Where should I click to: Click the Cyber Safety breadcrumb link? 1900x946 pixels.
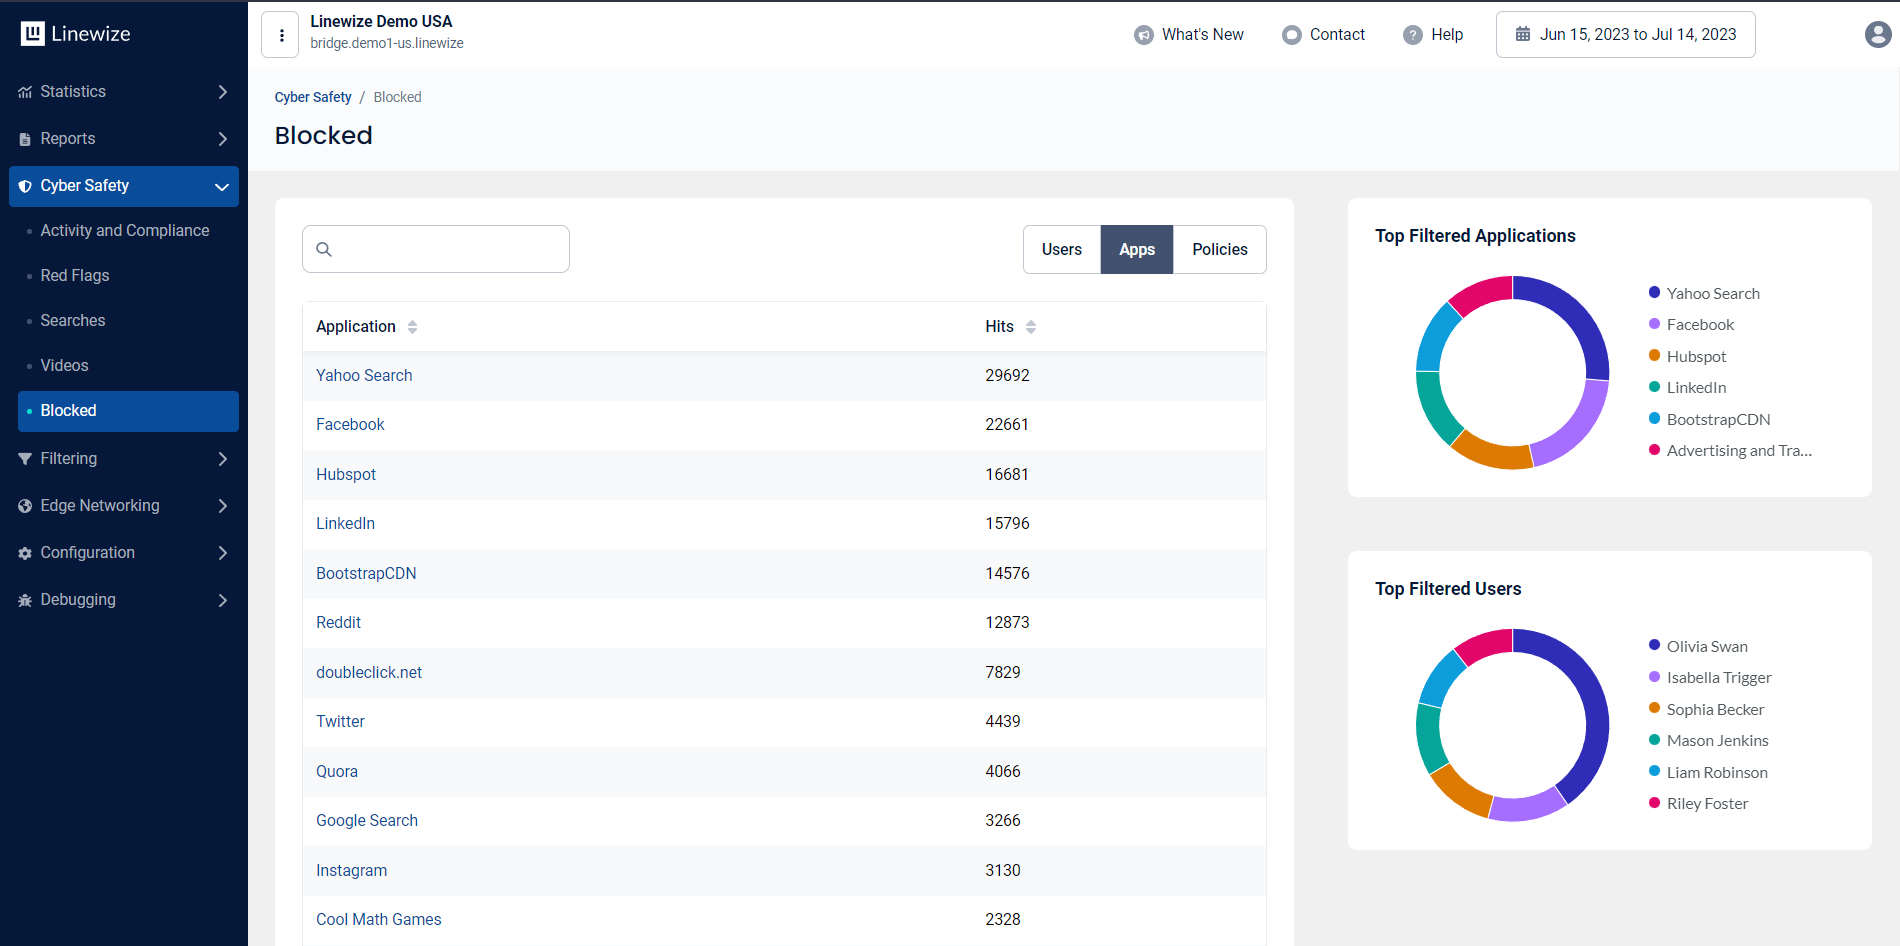click(x=313, y=97)
